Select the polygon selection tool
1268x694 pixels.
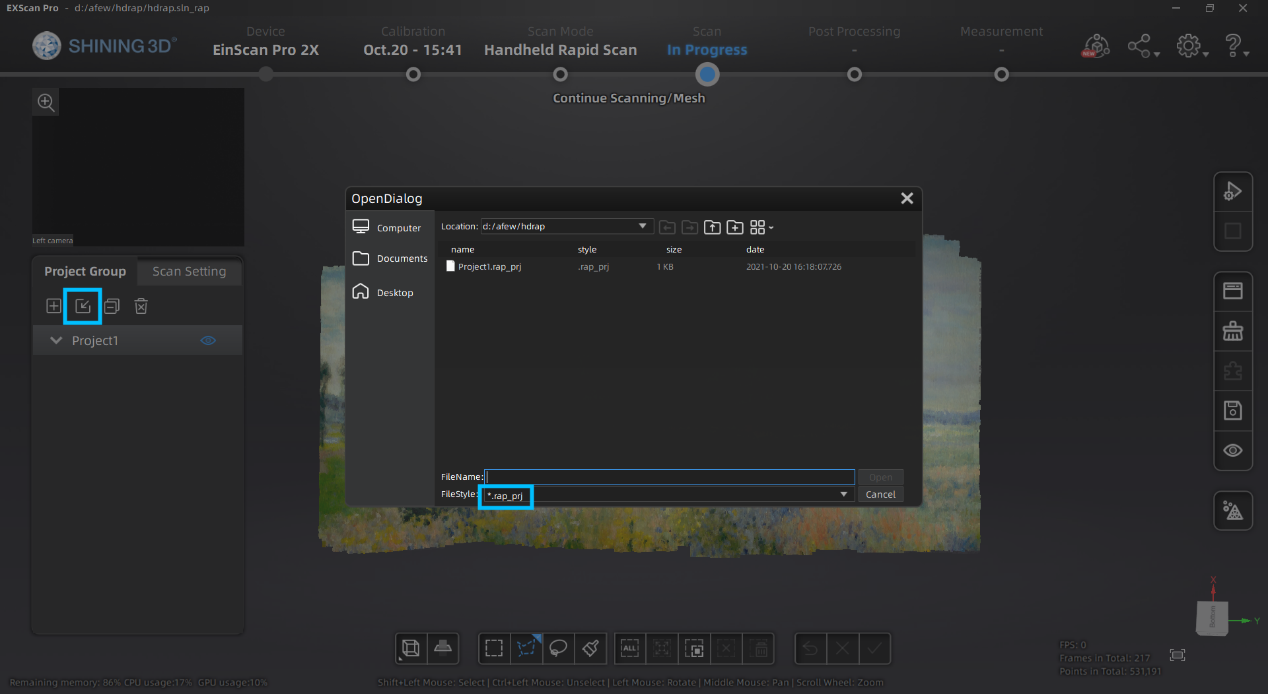pyautogui.click(x=527, y=648)
